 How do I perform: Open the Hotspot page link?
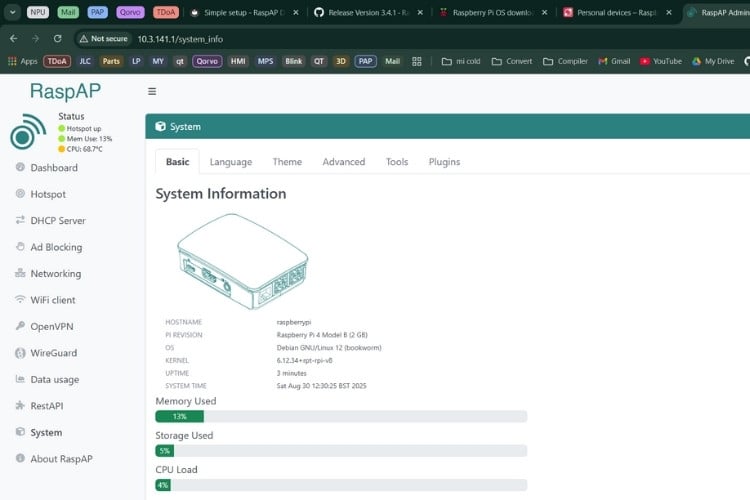click(48, 194)
